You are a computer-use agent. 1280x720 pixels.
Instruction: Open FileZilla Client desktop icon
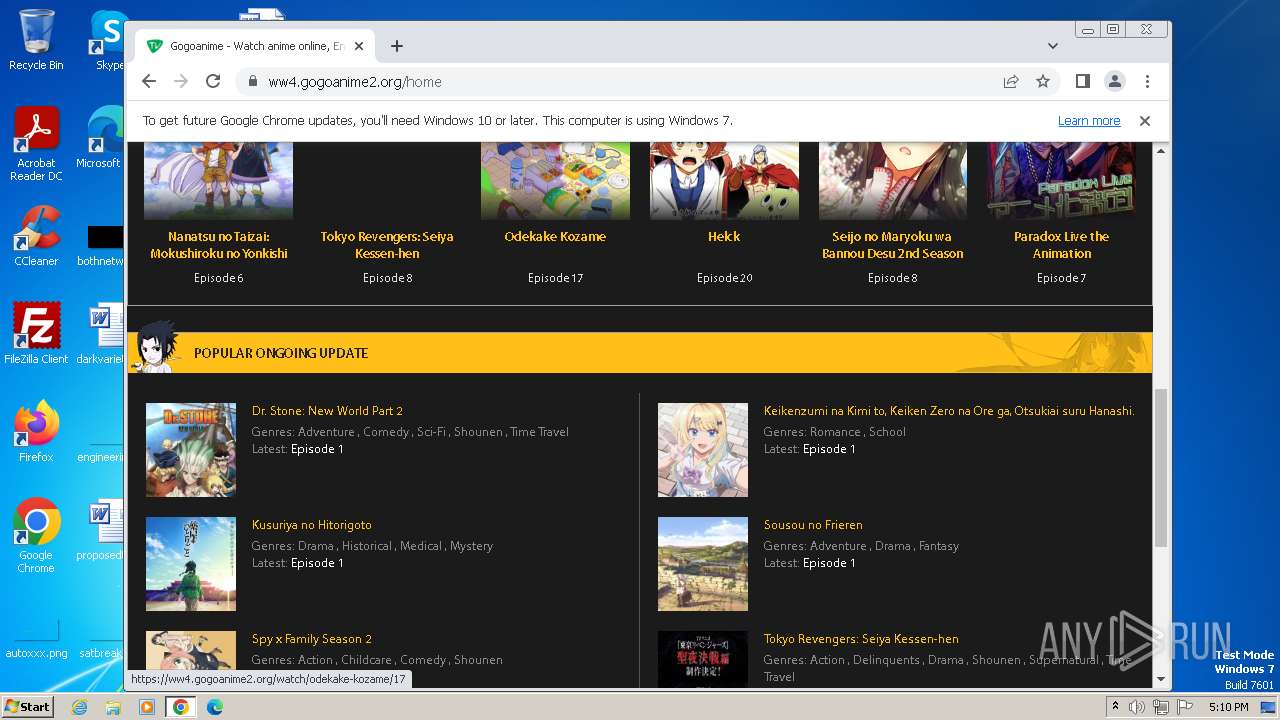click(x=36, y=334)
